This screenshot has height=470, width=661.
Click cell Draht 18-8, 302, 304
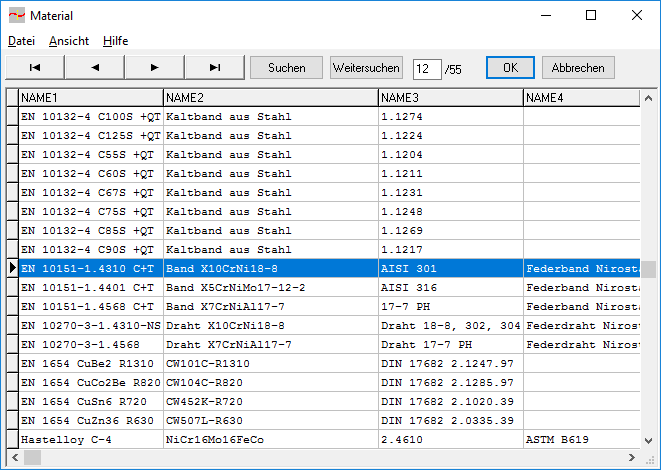451,325
